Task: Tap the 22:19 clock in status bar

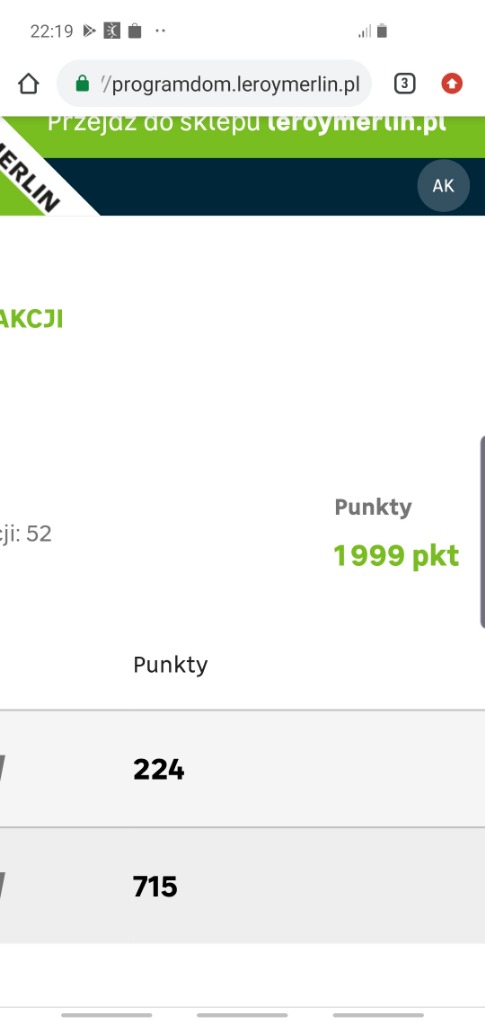Action: 52,31
